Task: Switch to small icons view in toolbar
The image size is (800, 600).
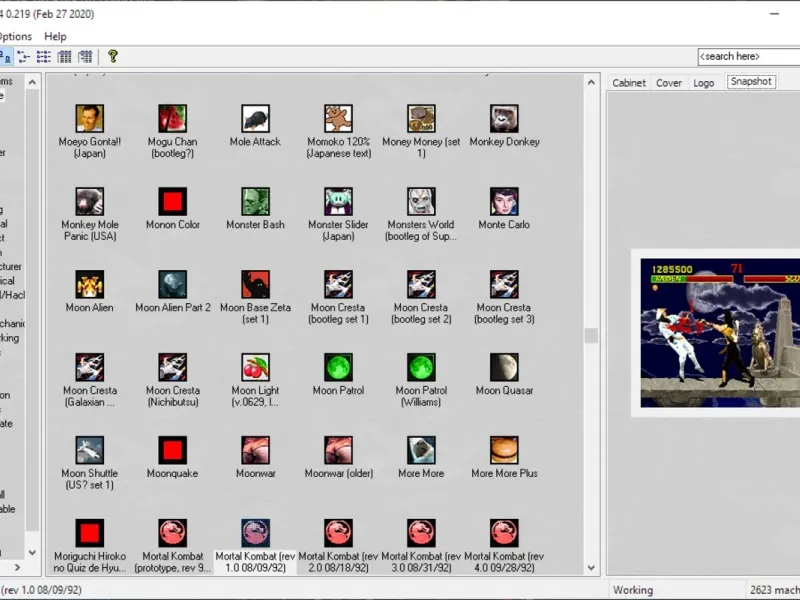Action: [x=23, y=57]
